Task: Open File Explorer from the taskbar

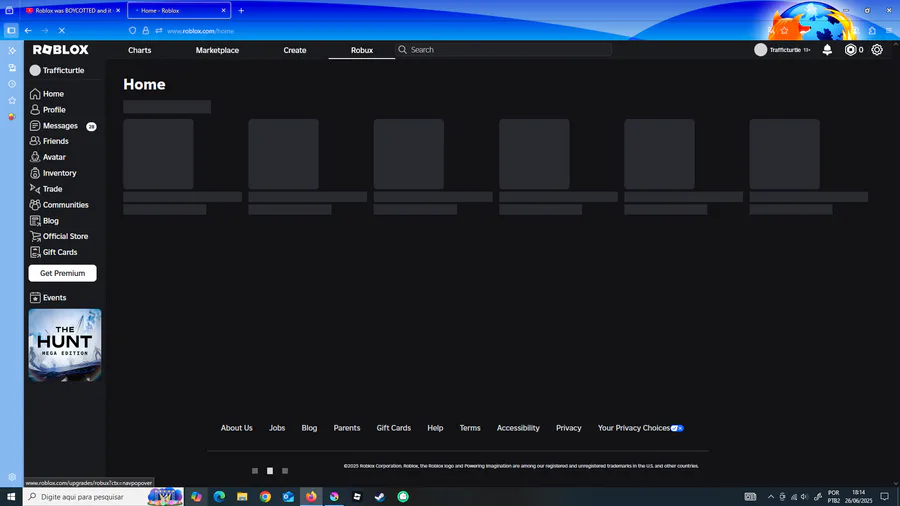Action: pyautogui.click(x=242, y=497)
